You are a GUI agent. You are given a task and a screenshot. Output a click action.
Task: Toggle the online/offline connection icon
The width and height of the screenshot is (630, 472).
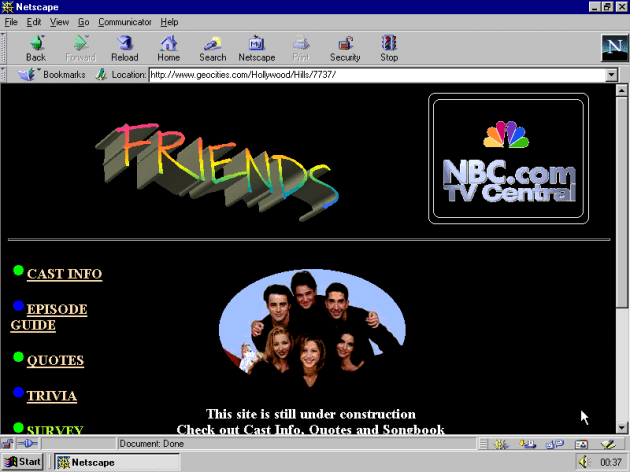coord(27,443)
